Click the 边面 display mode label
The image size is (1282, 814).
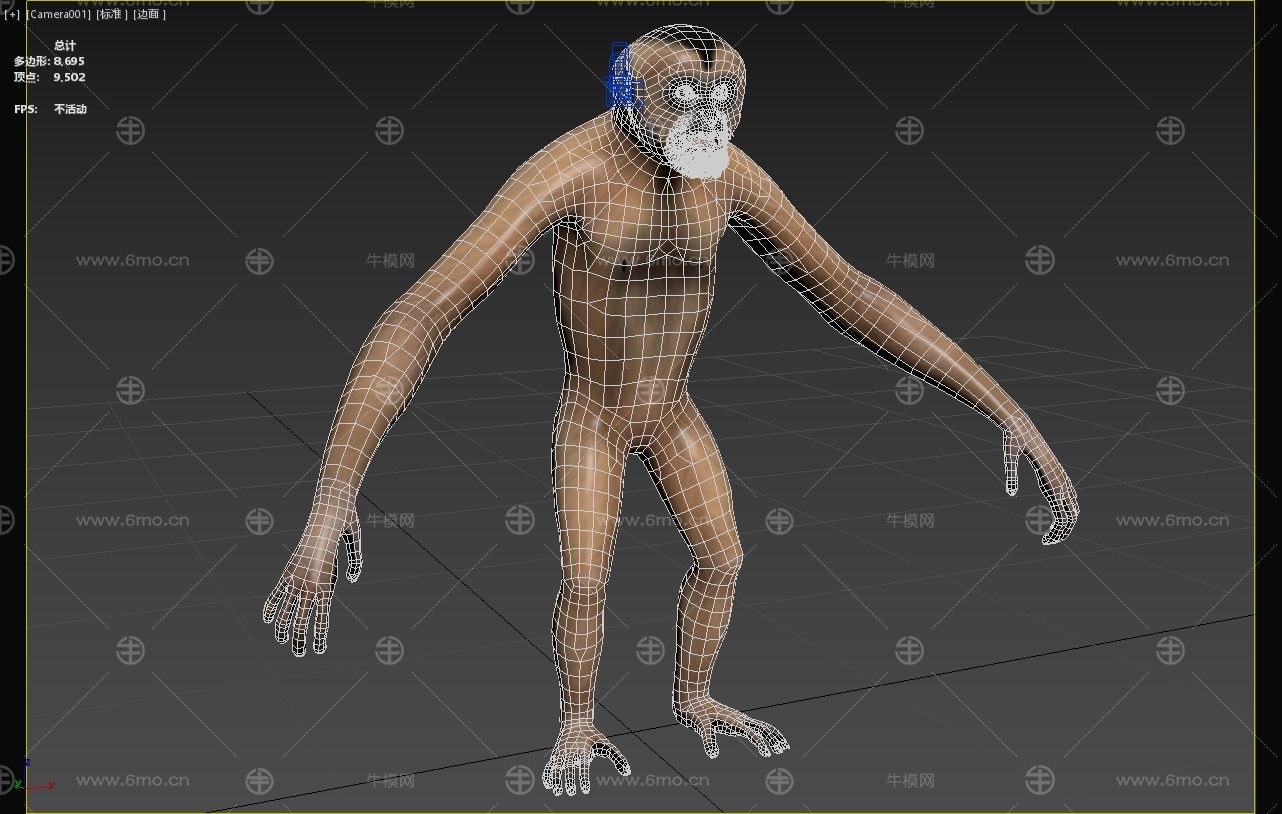(x=149, y=14)
